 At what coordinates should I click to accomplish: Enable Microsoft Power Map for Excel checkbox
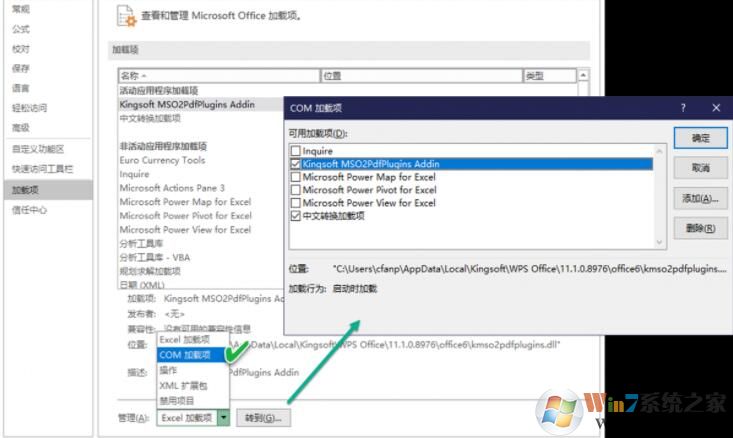click(x=295, y=177)
